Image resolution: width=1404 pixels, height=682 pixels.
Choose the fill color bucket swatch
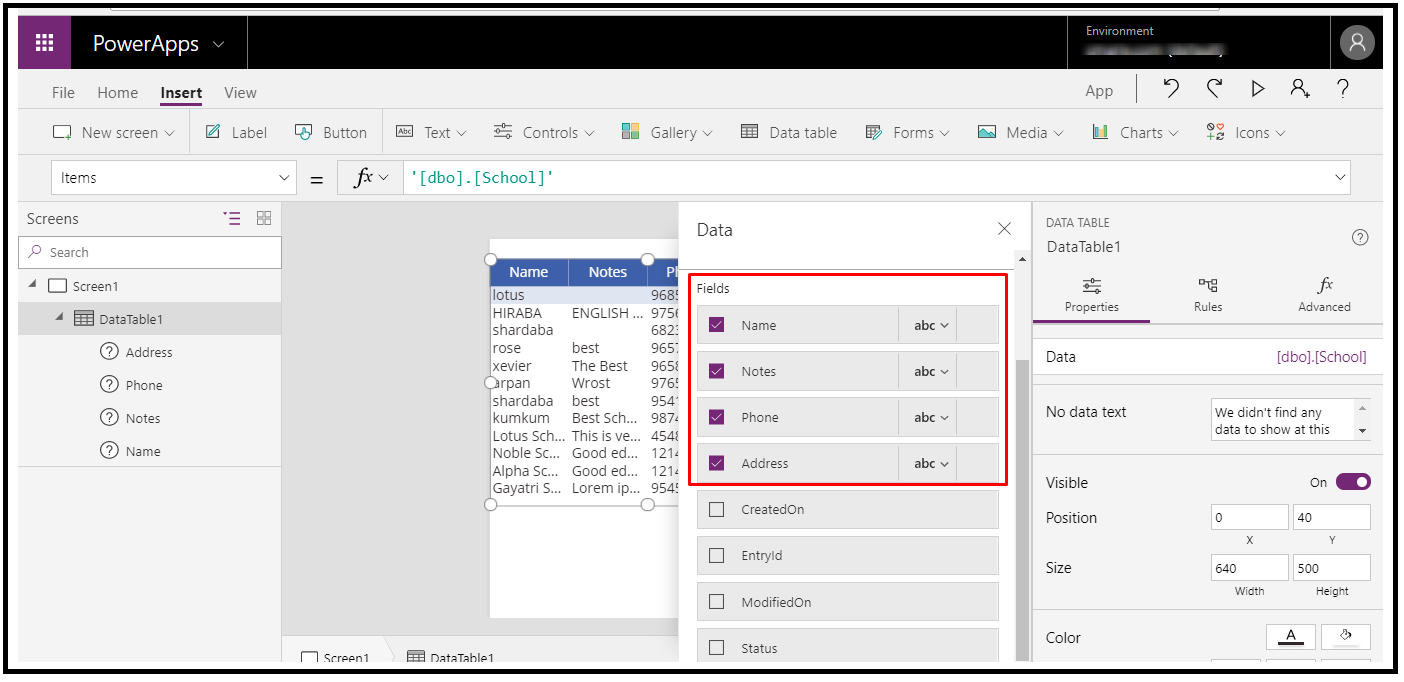(1345, 637)
